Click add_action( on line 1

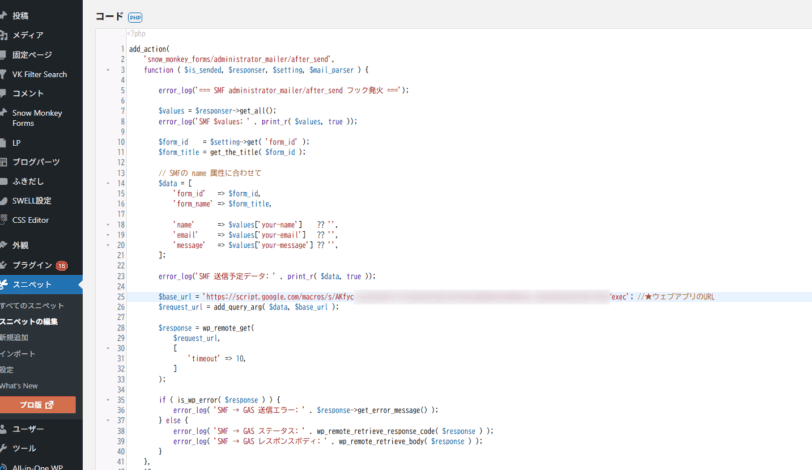point(149,49)
